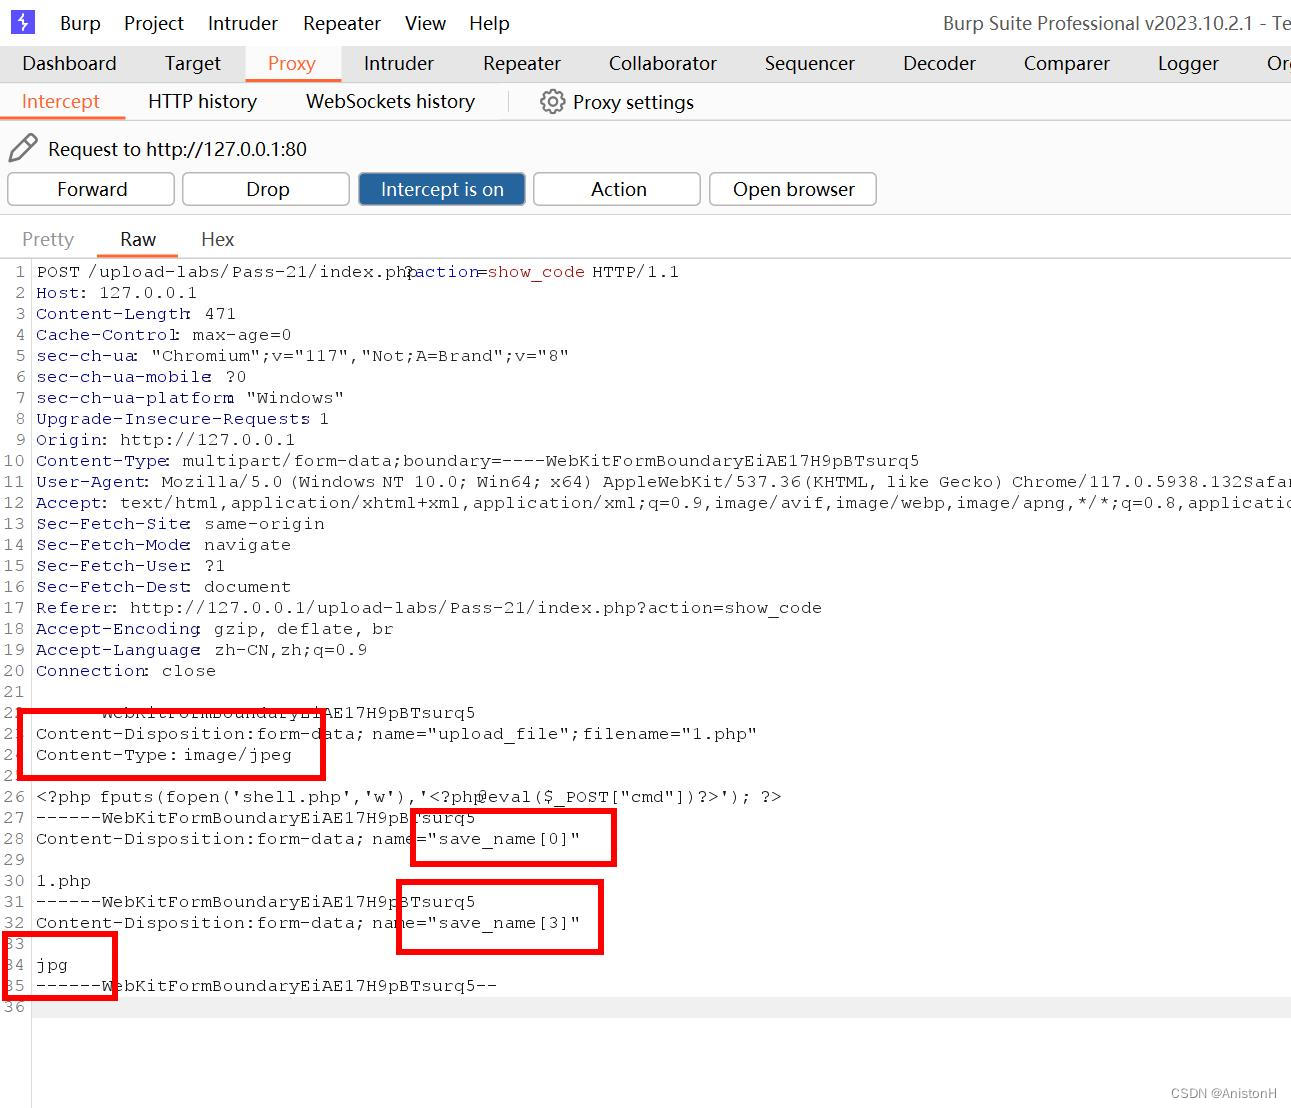Screen dimensions: 1291x1108
Task: Click the Upgrade-Insecure-Requests header line
Action: coord(183,419)
